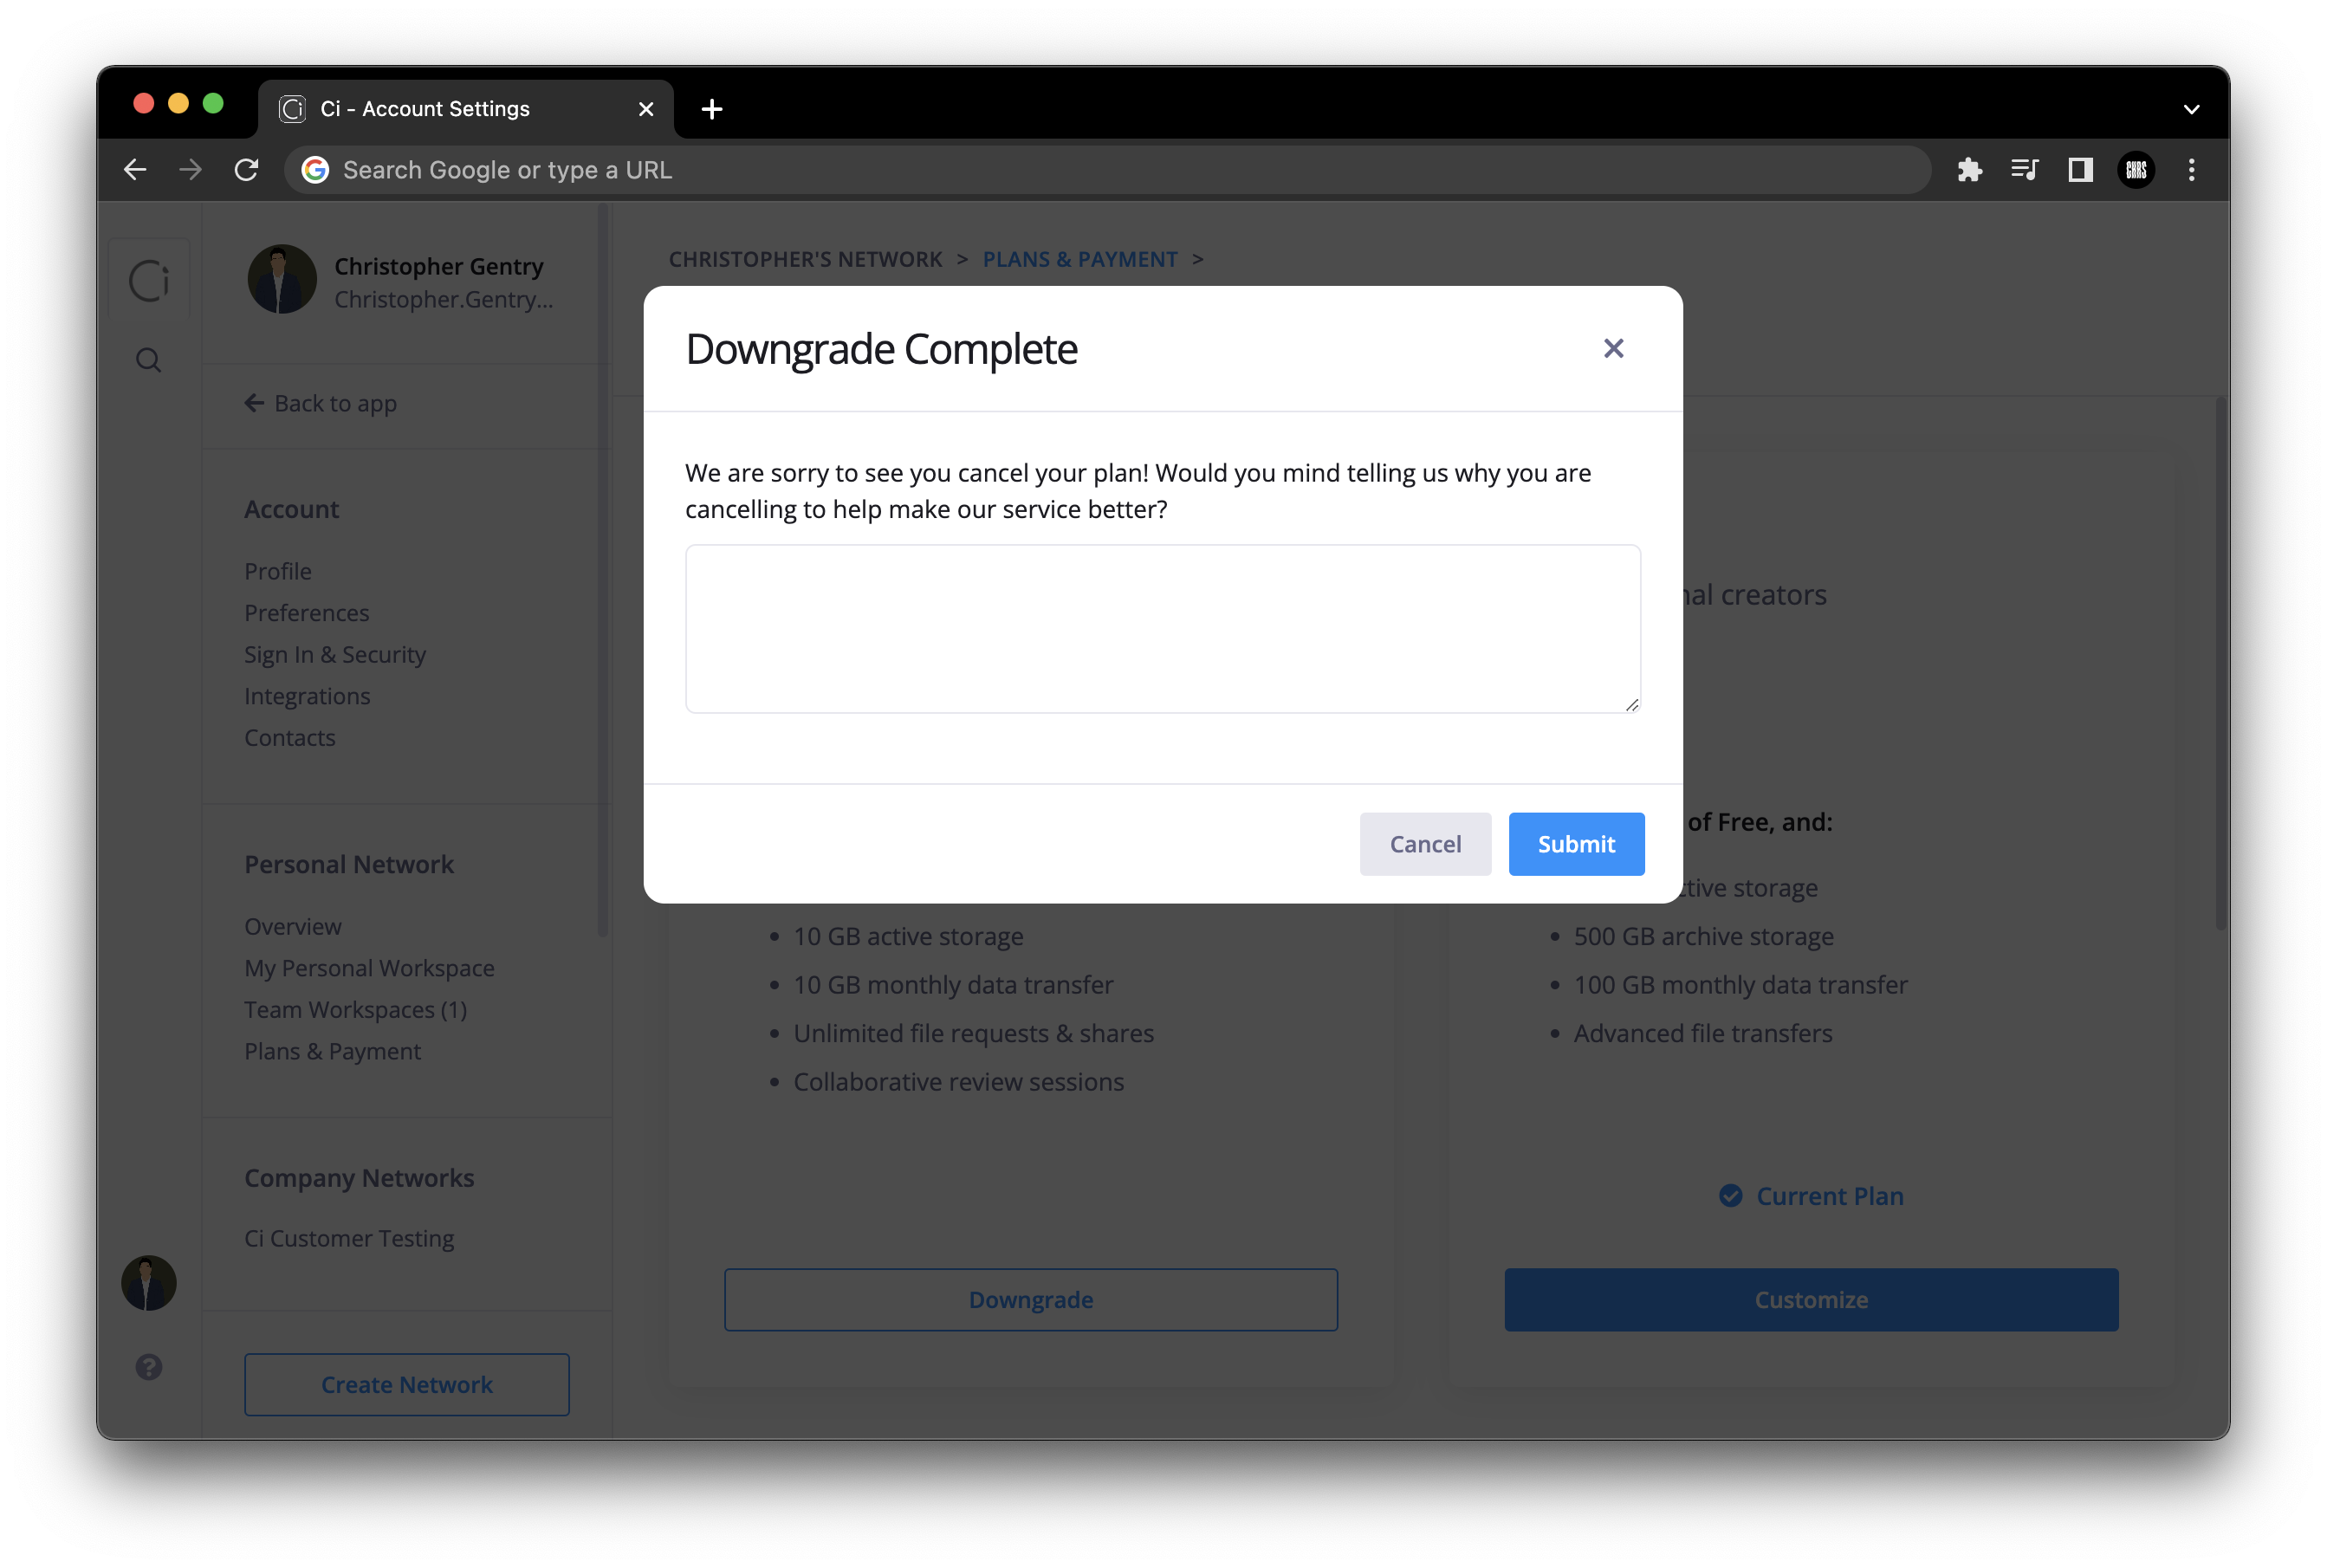Open the help question mark icon
The image size is (2327, 1568).
tap(149, 1367)
